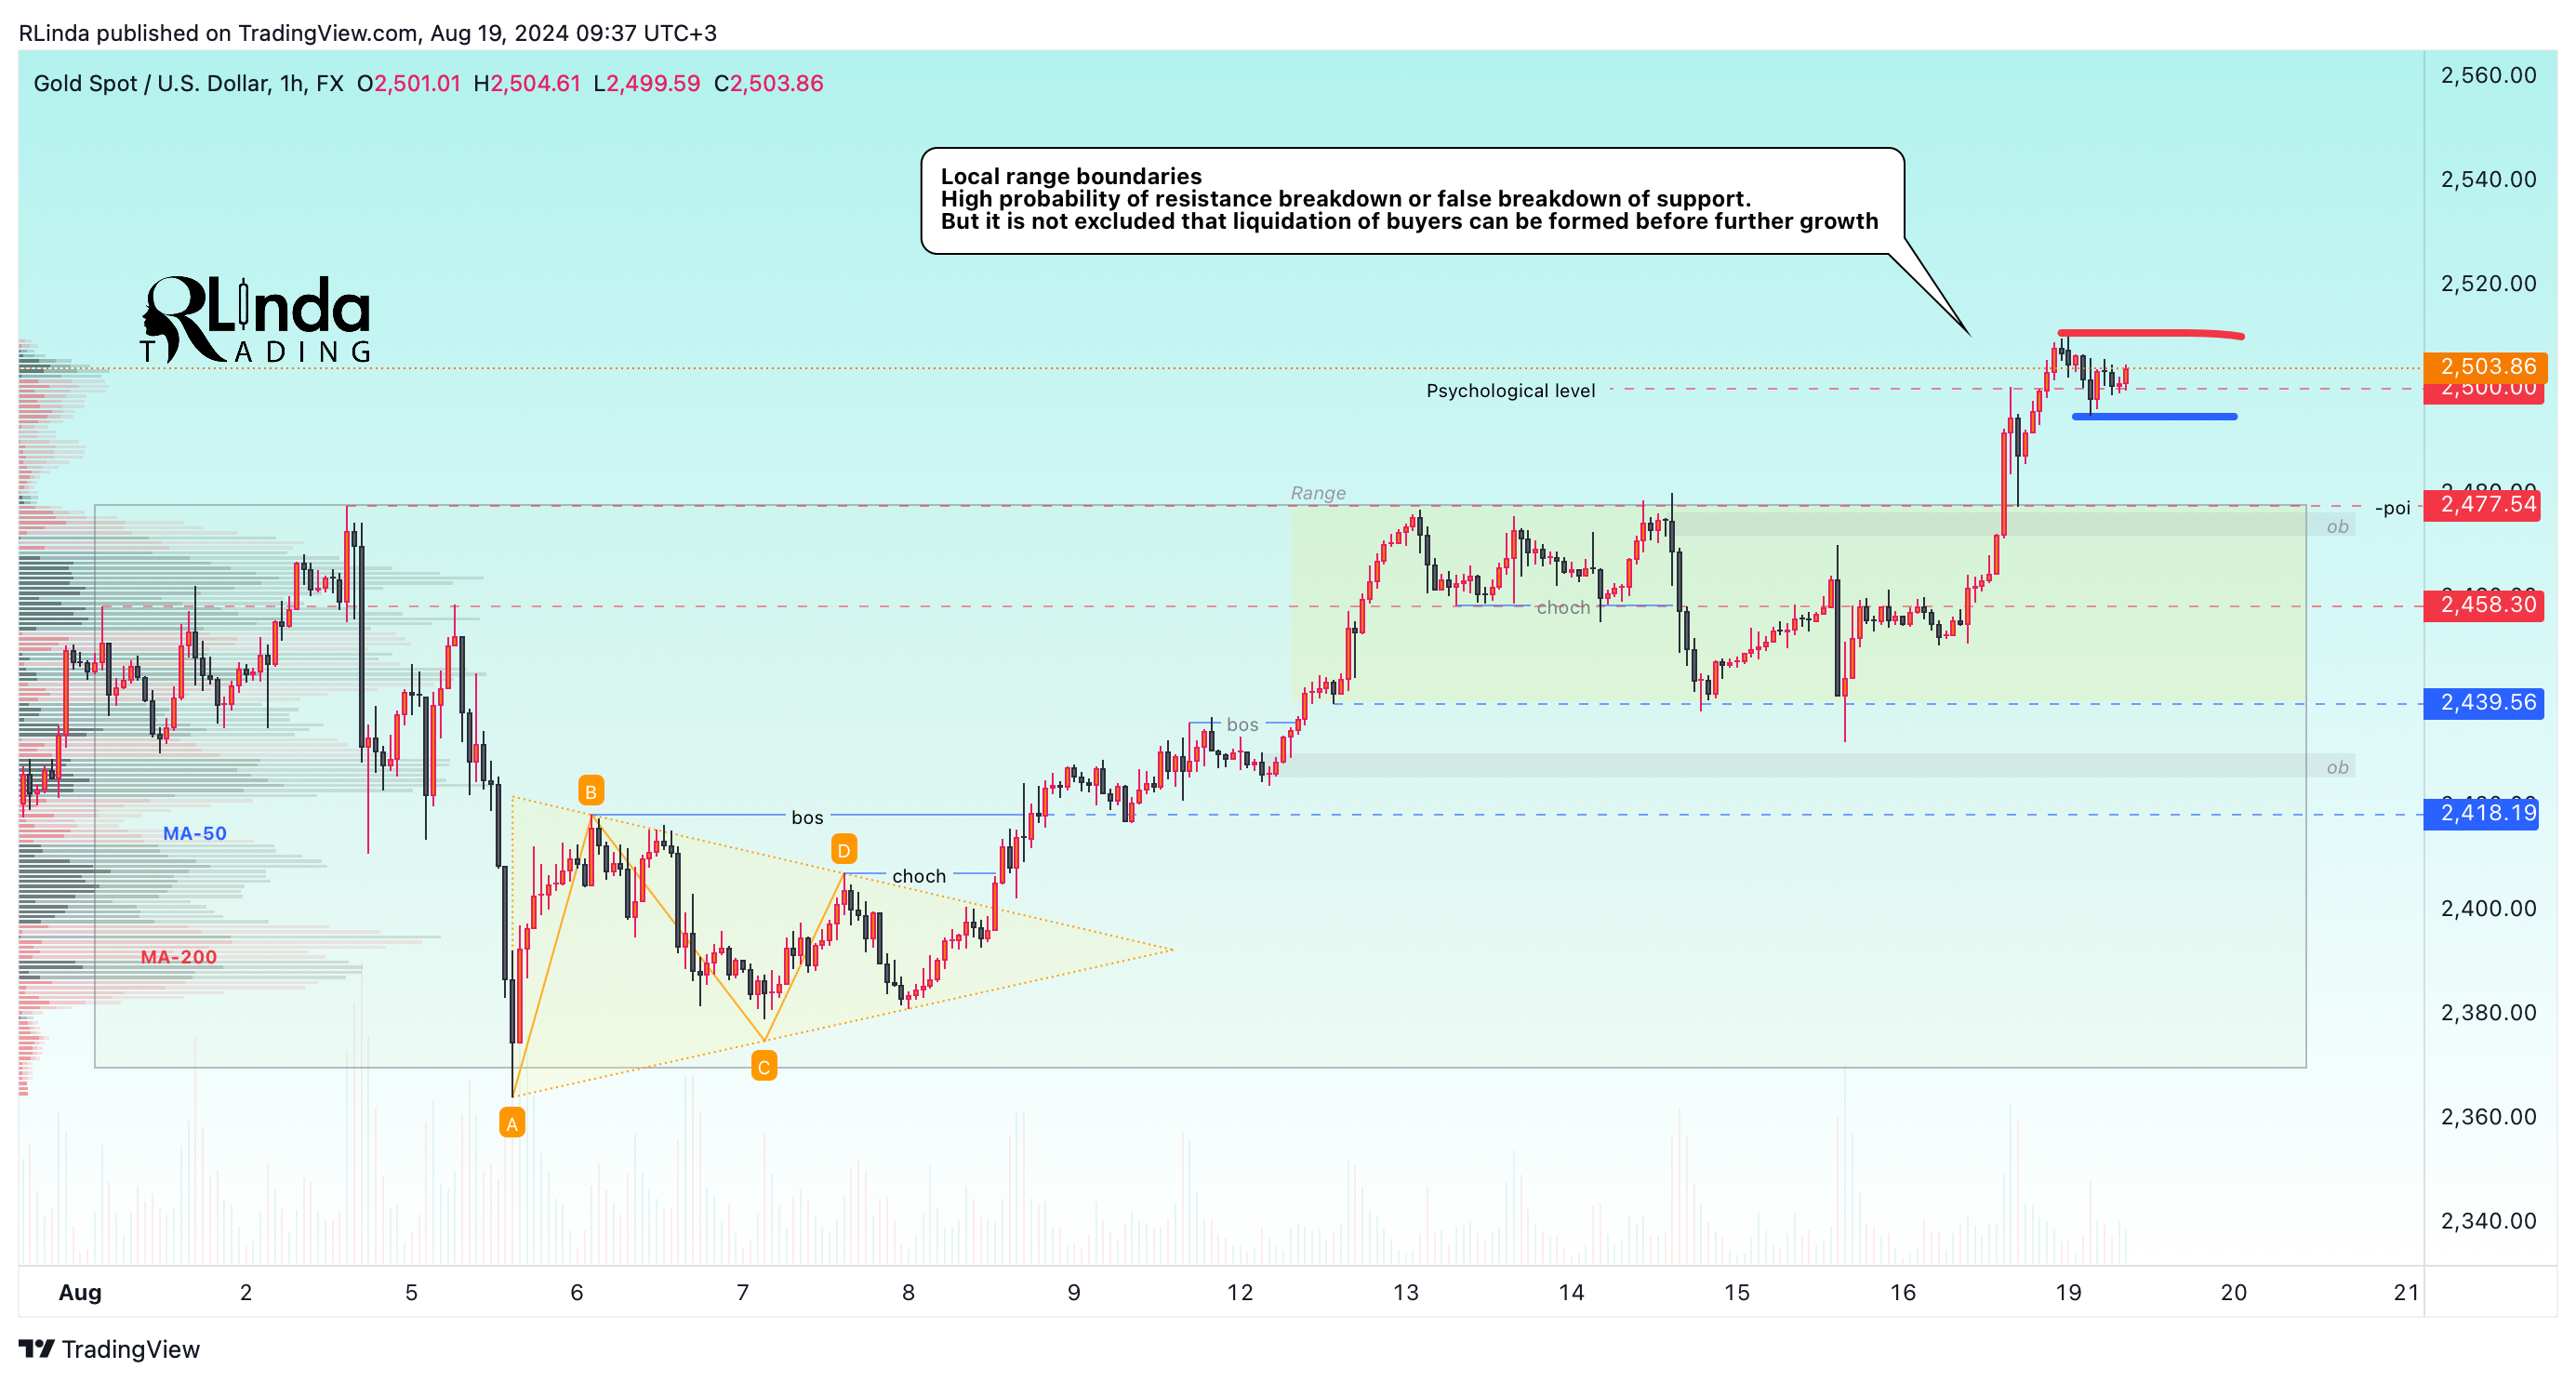Click the 2,340.00 price axis label
The width and height of the screenshot is (2576, 1382).
click(x=2488, y=1220)
